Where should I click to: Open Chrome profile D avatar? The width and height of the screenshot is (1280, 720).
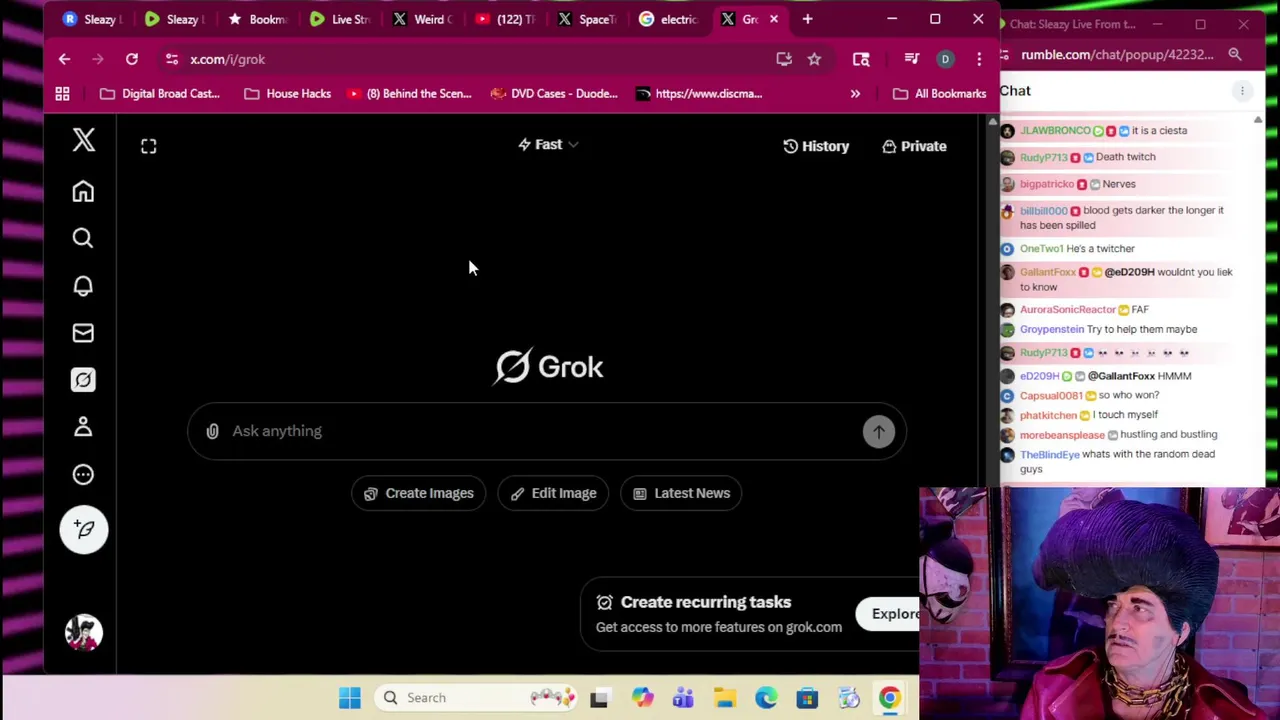pyautogui.click(x=945, y=59)
